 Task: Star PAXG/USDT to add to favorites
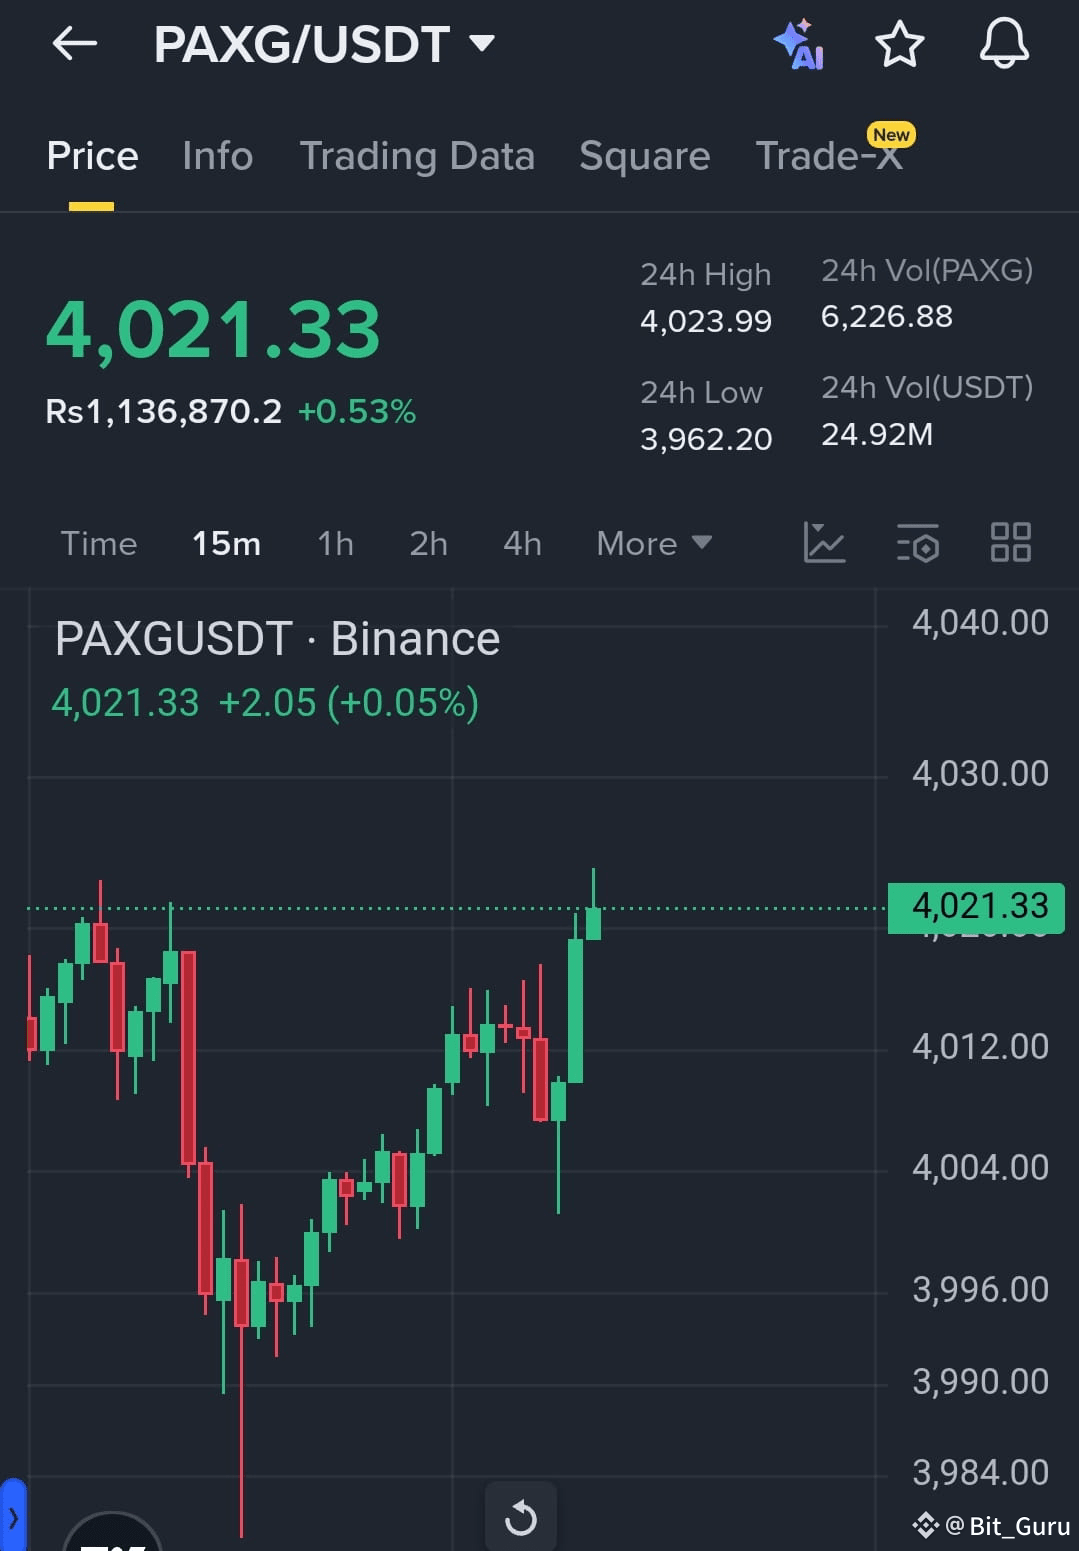point(898,44)
